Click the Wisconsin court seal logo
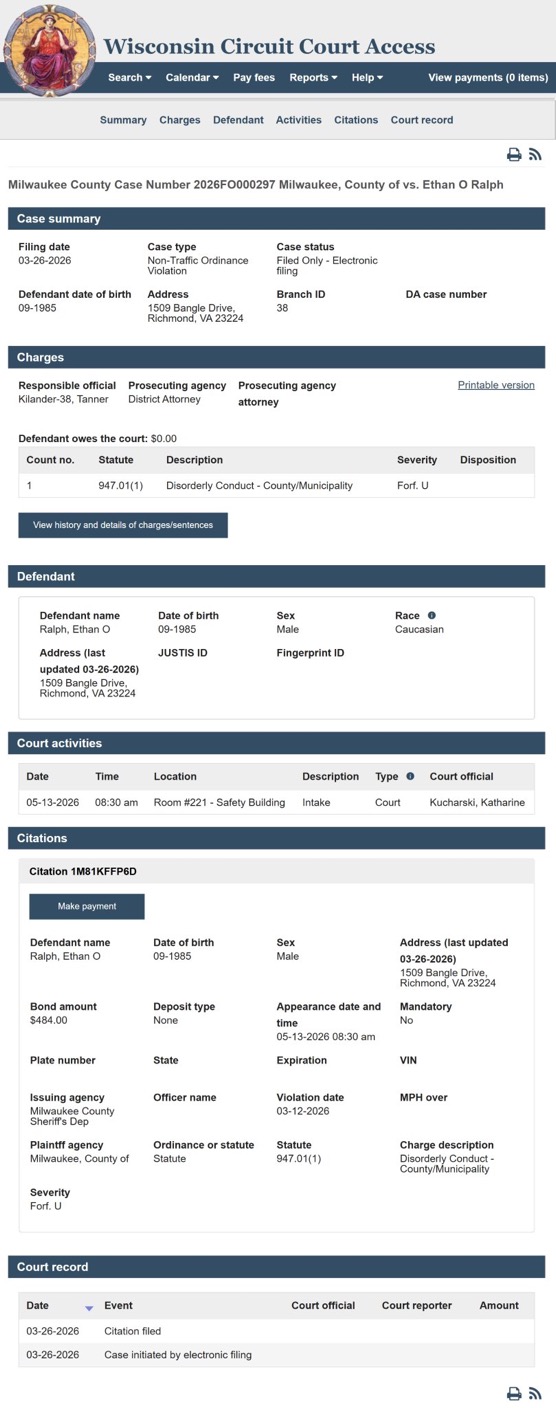556x1408 pixels. click(x=50, y=49)
